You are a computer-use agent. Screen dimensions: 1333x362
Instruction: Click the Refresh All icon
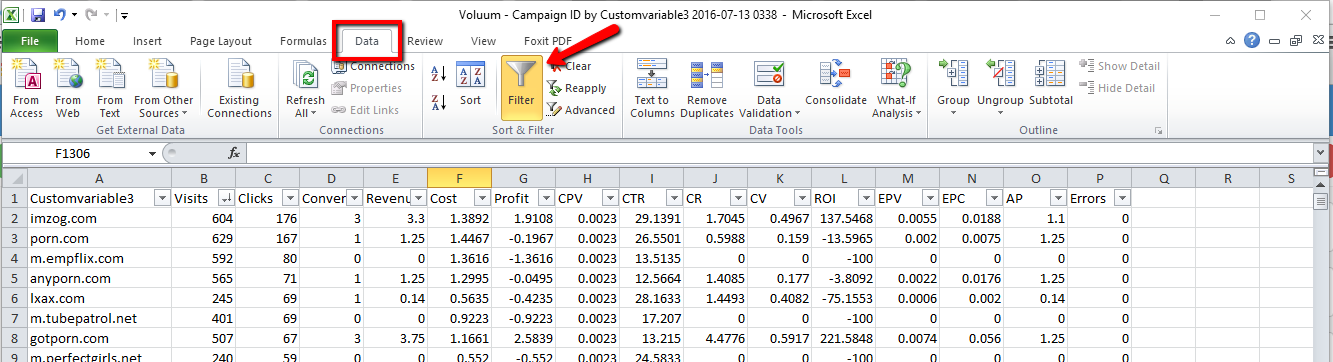tap(305, 76)
